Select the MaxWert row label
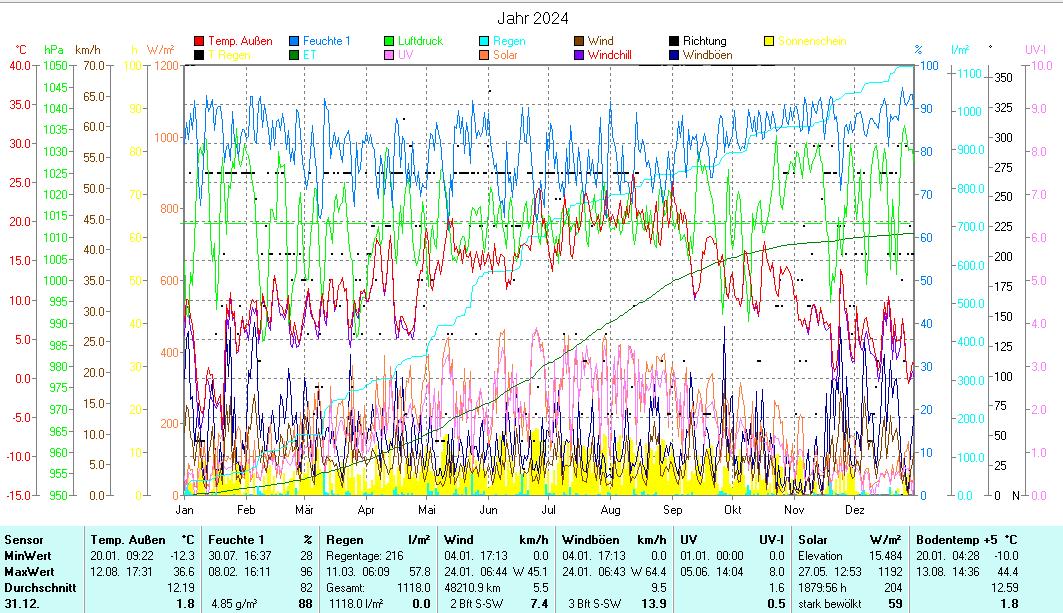 [27, 571]
